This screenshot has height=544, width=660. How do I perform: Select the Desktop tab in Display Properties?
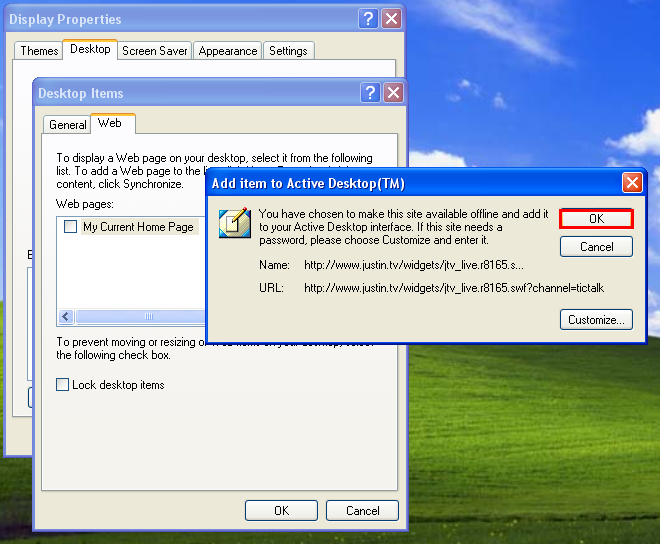point(90,49)
